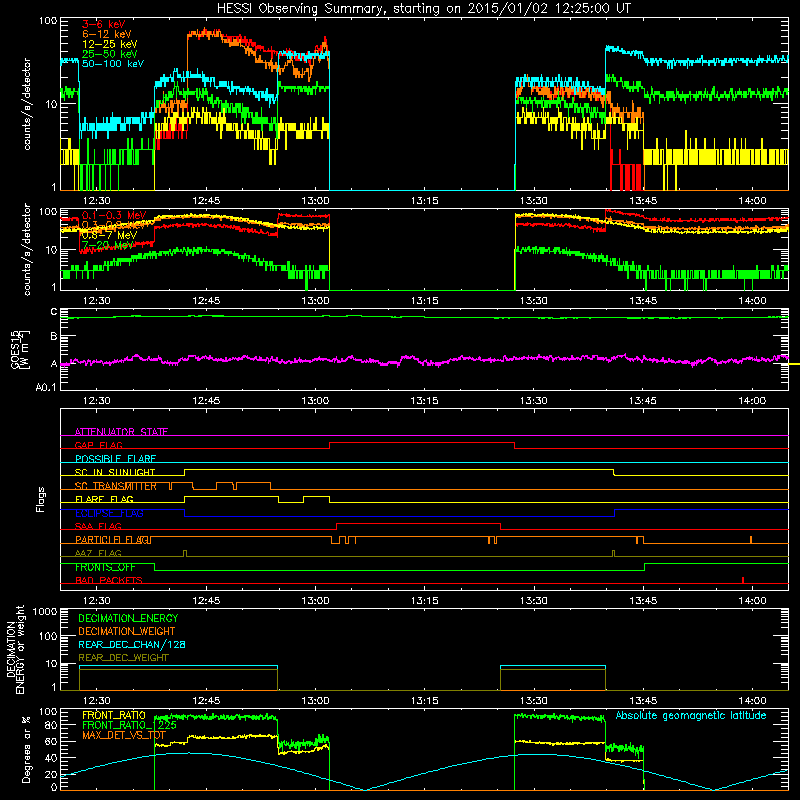The height and width of the screenshot is (800, 800).
Task: Click the MAX_DET_VS_TOT legend entry
Action: 124,735
